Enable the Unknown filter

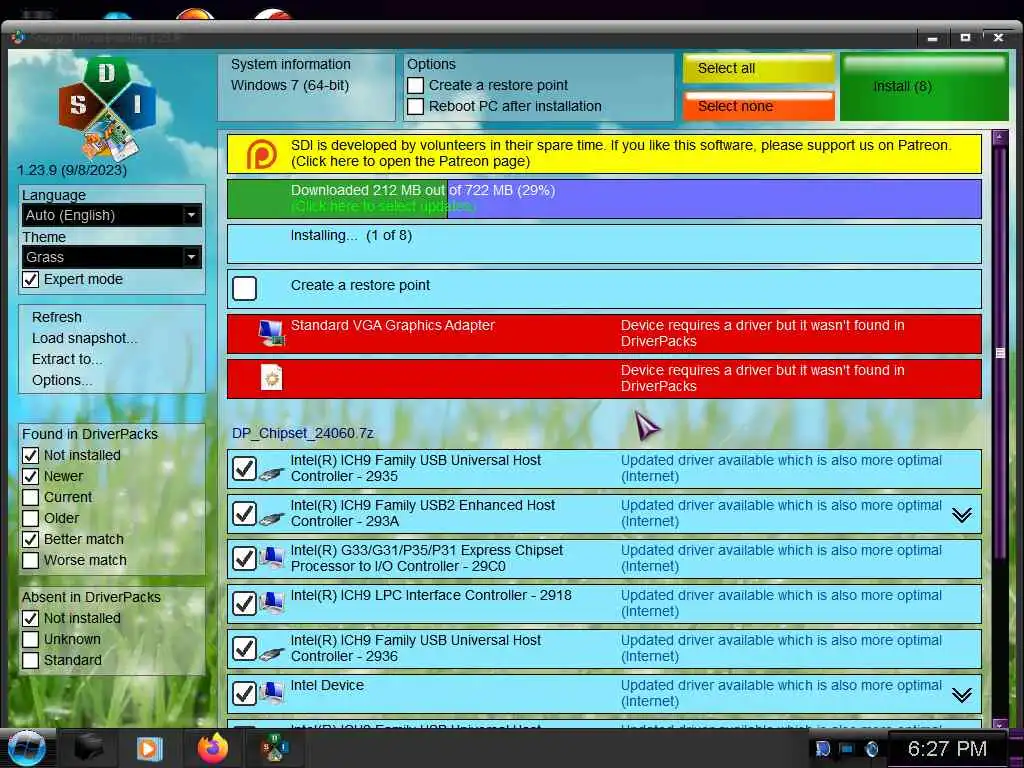pyautogui.click(x=30, y=639)
